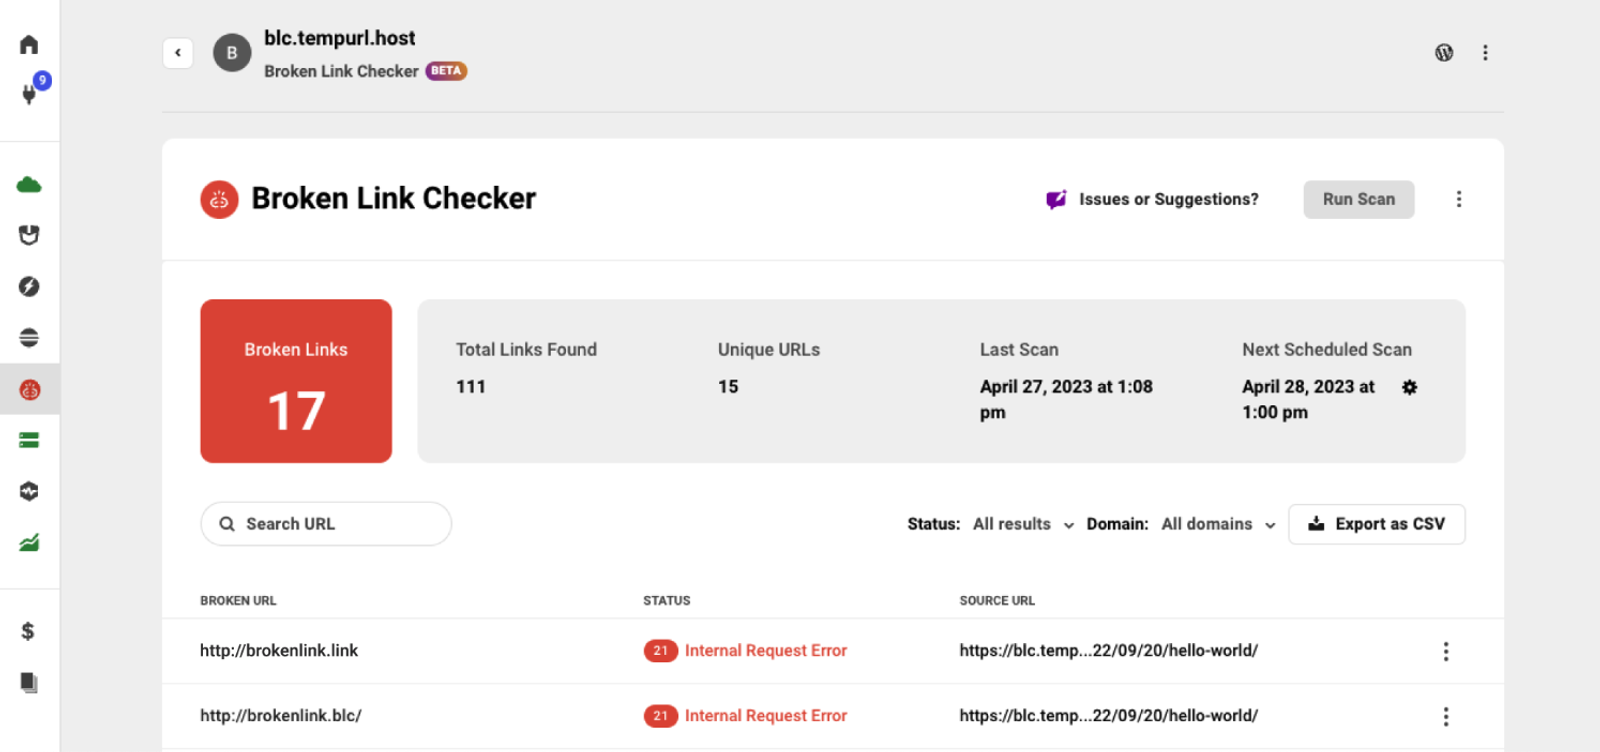Click the Next Scheduled Scan date text
Viewport: 1600px width, 752px height.
(1308, 399)
